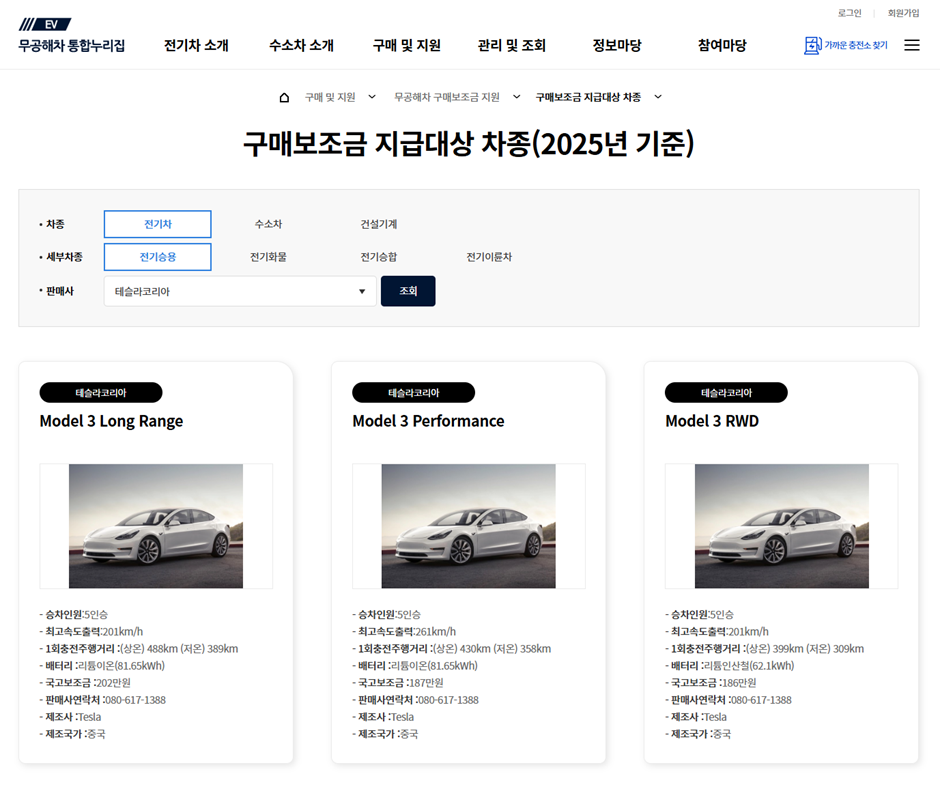
Task: Go to the home breadcrumb icon
Action: point(284,97)
